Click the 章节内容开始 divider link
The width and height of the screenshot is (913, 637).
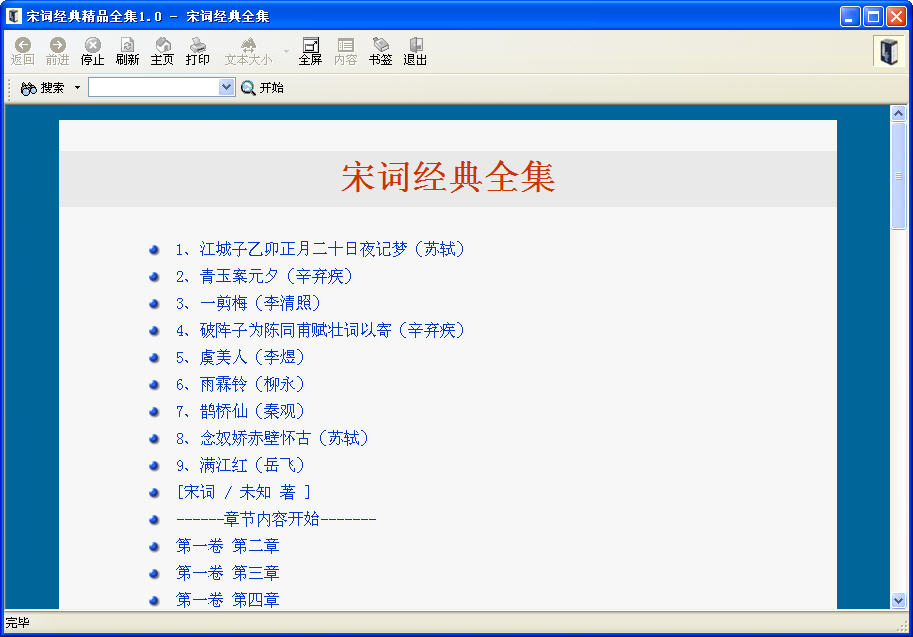(276, 519)
